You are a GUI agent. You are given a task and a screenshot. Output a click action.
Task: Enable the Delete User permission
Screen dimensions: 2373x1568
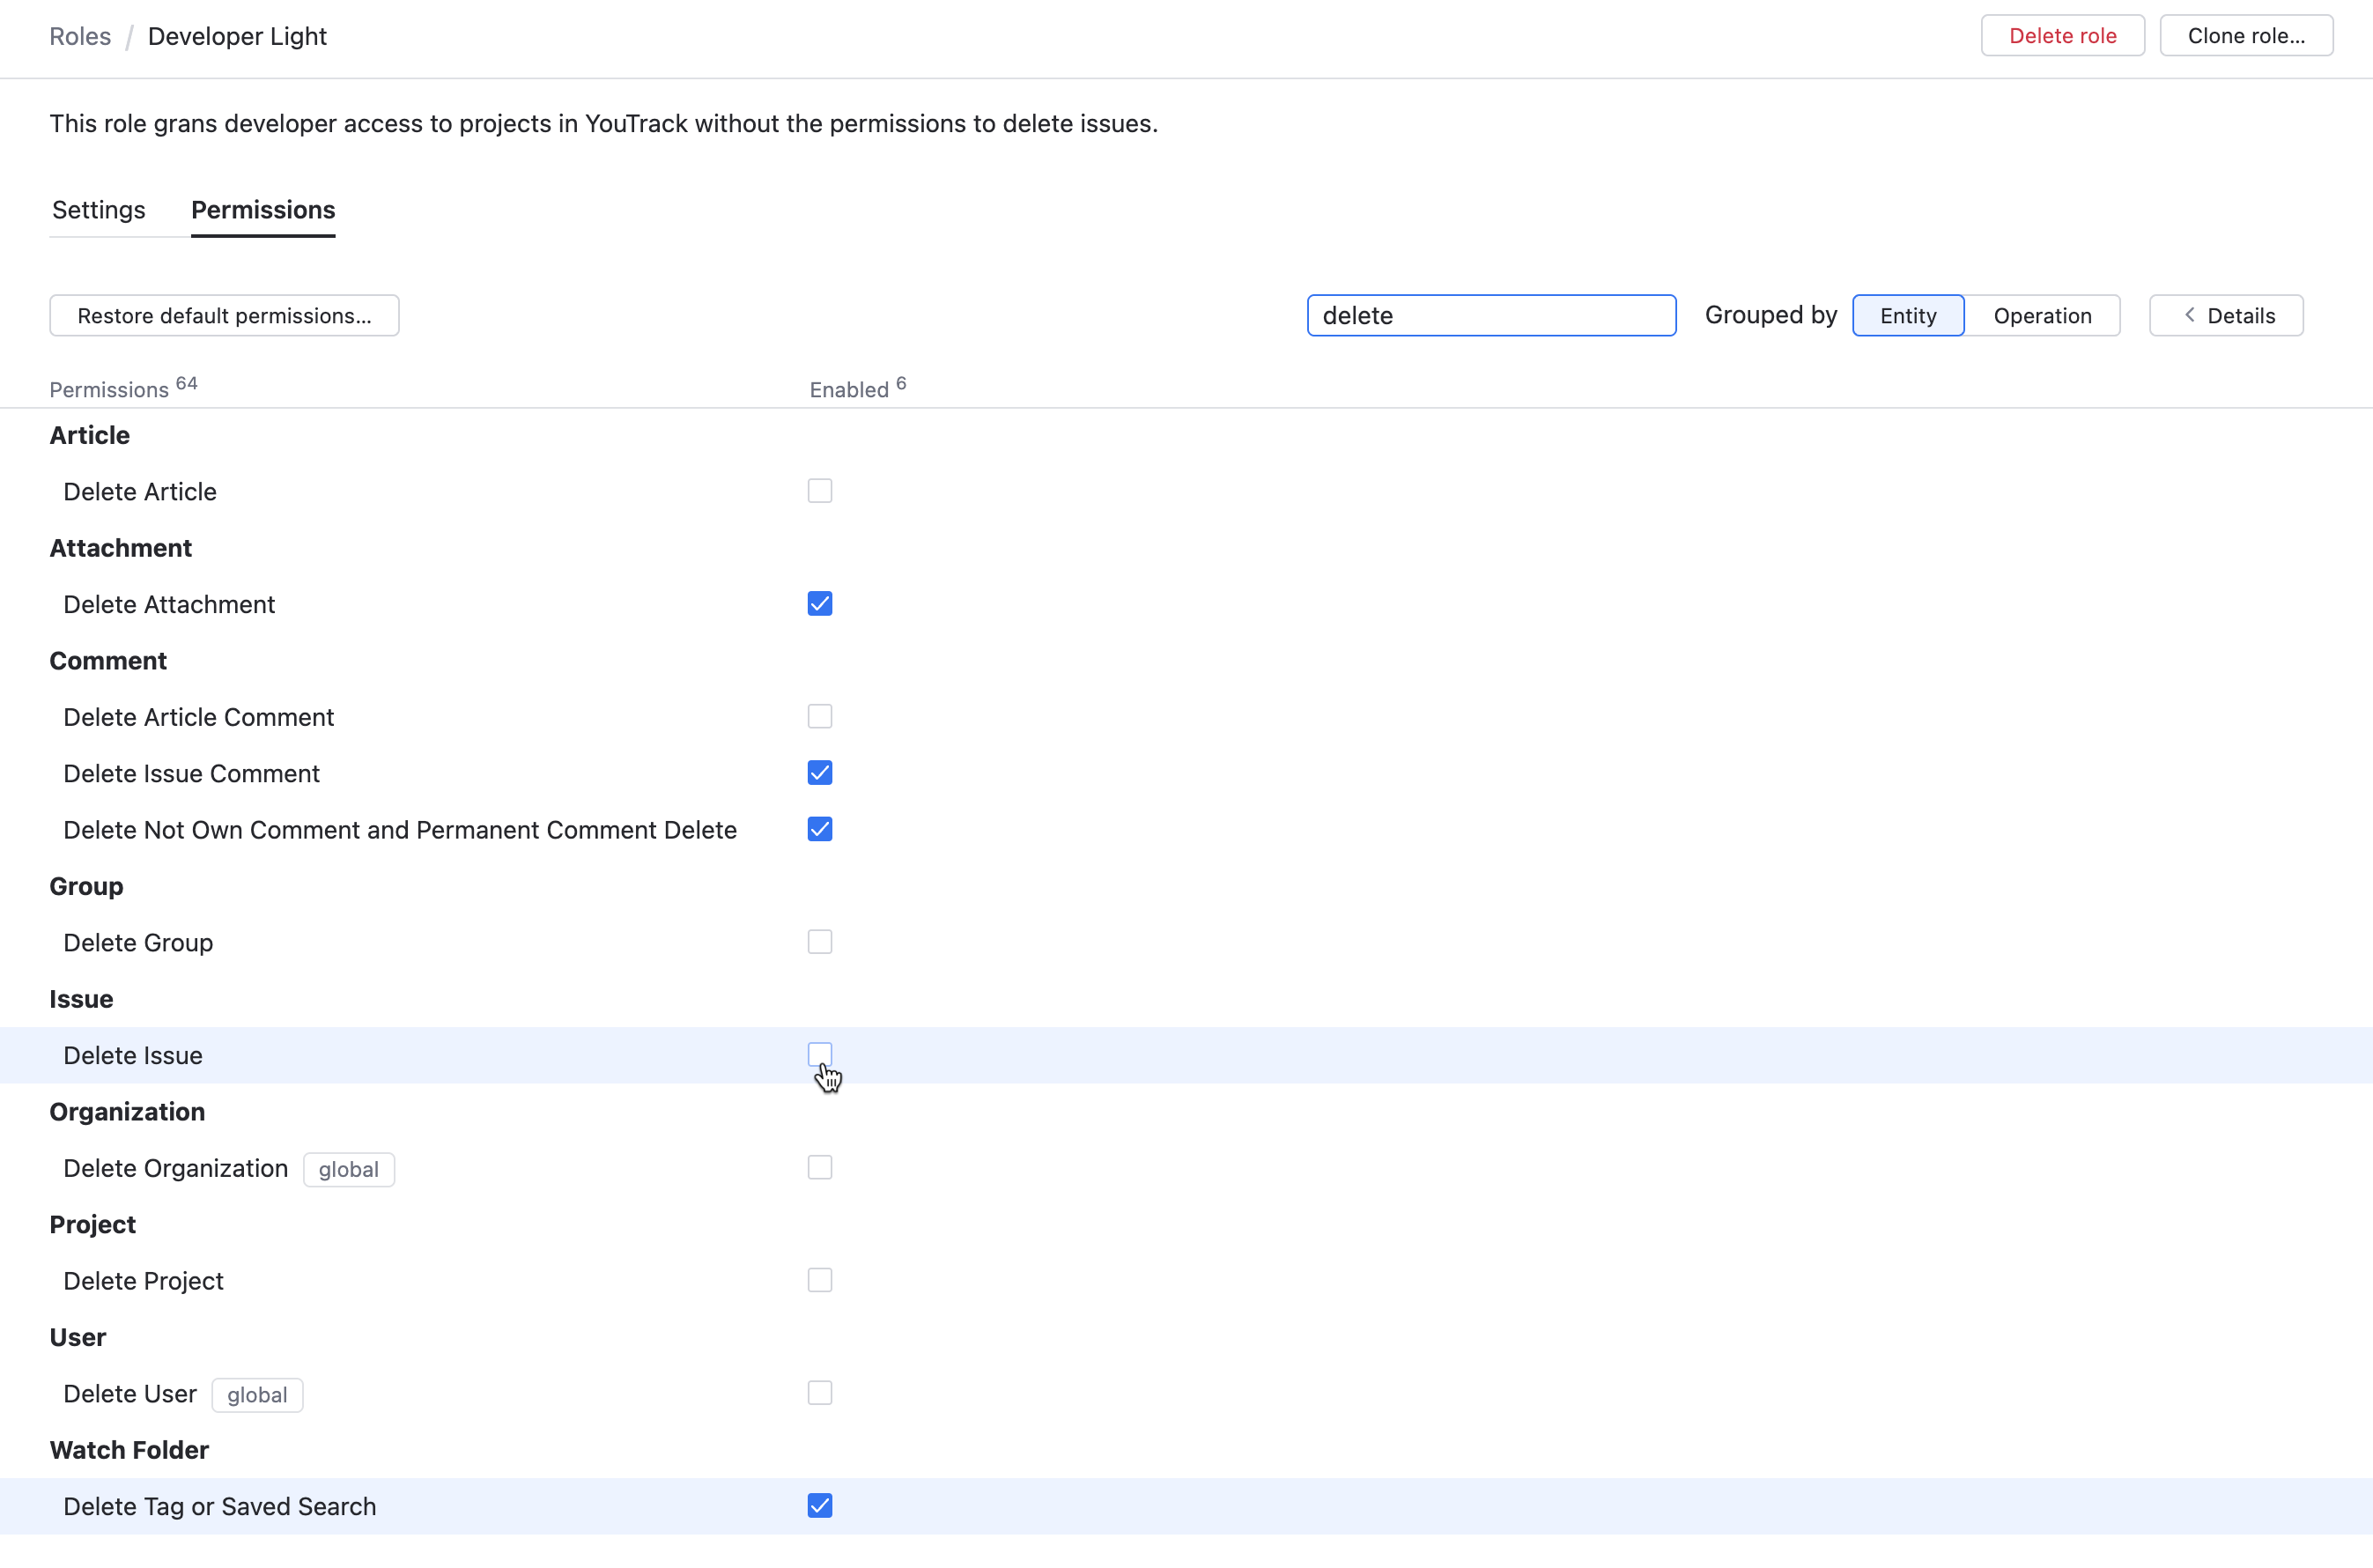819,1392
